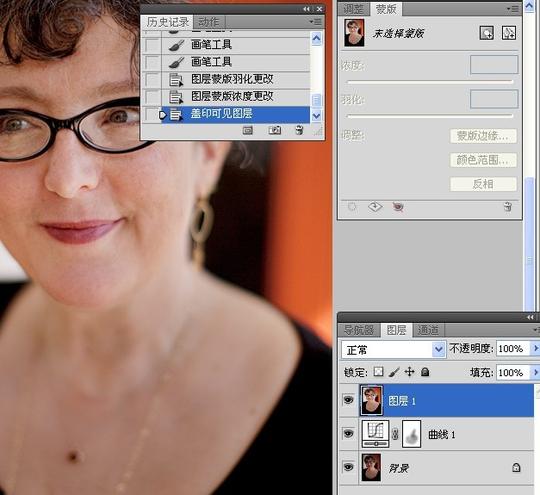Click the mask thumbnail in Masks panel

(354, 33)
